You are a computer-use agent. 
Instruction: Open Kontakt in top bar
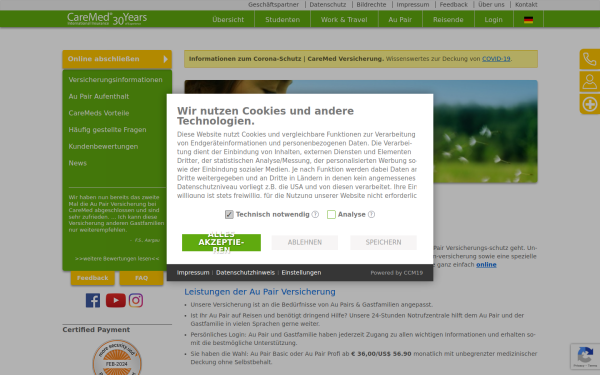(x=526, y=5)
